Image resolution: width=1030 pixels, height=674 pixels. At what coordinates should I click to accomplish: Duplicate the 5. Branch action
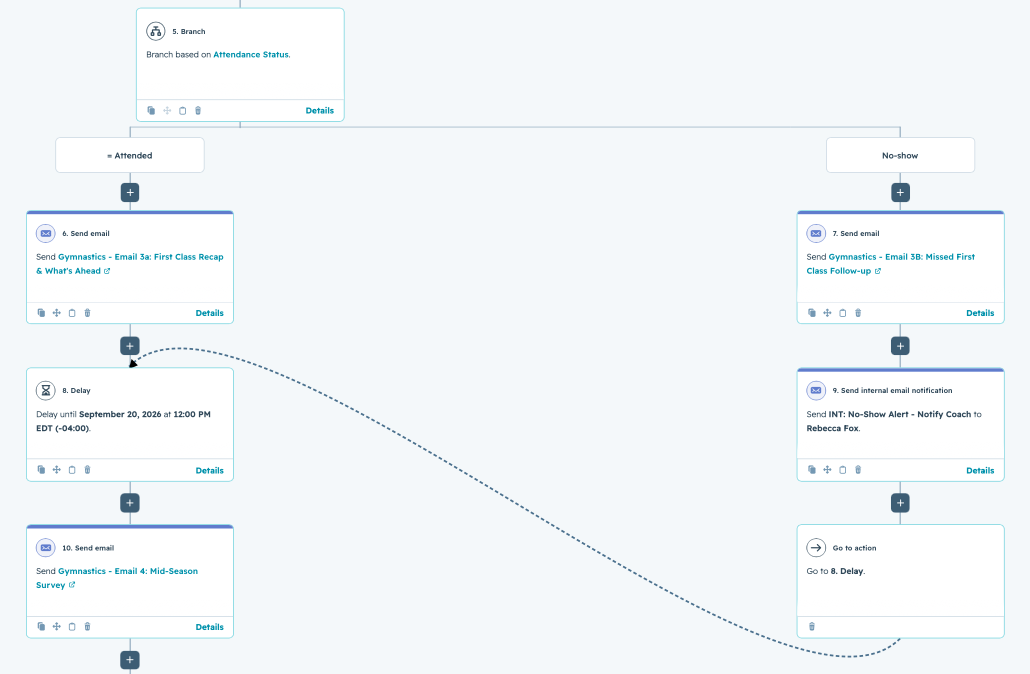(x=151, y=110)
